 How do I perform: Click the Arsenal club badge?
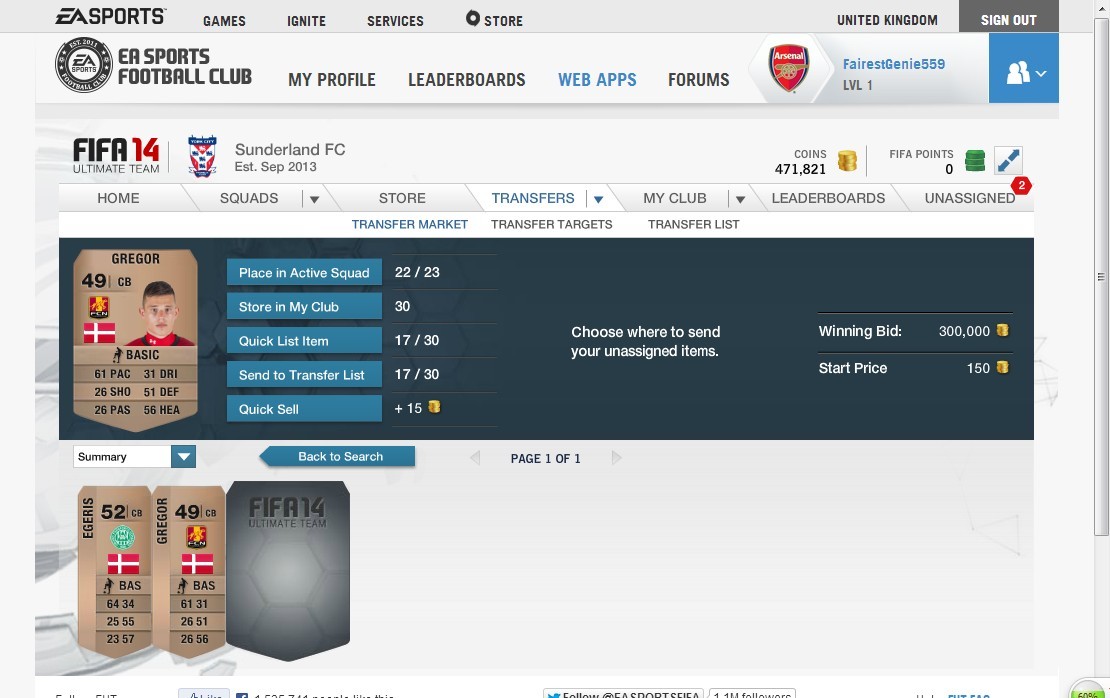pos(789,69)
